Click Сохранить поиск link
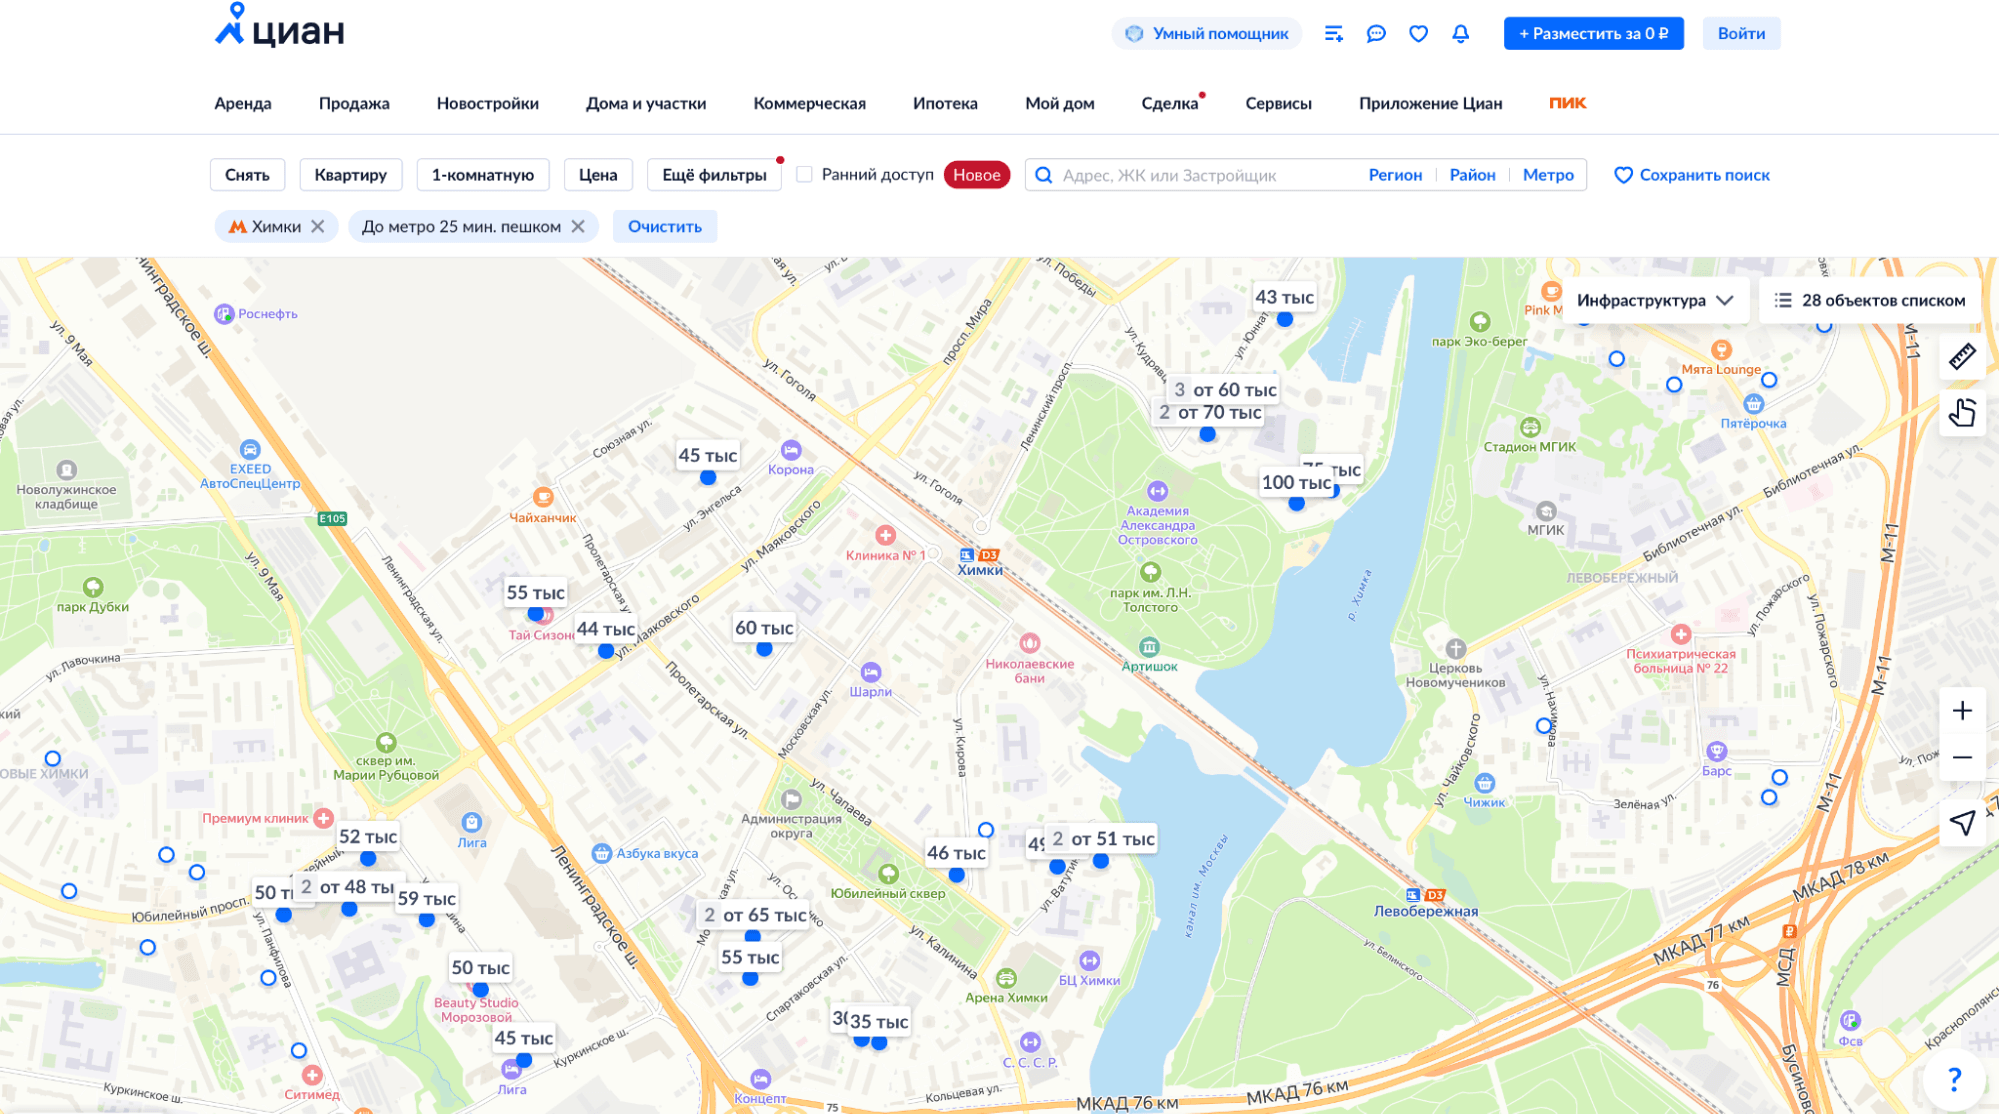Image resolution: width=1999 pixels, height=1114 pixels. coord(1691,175)
